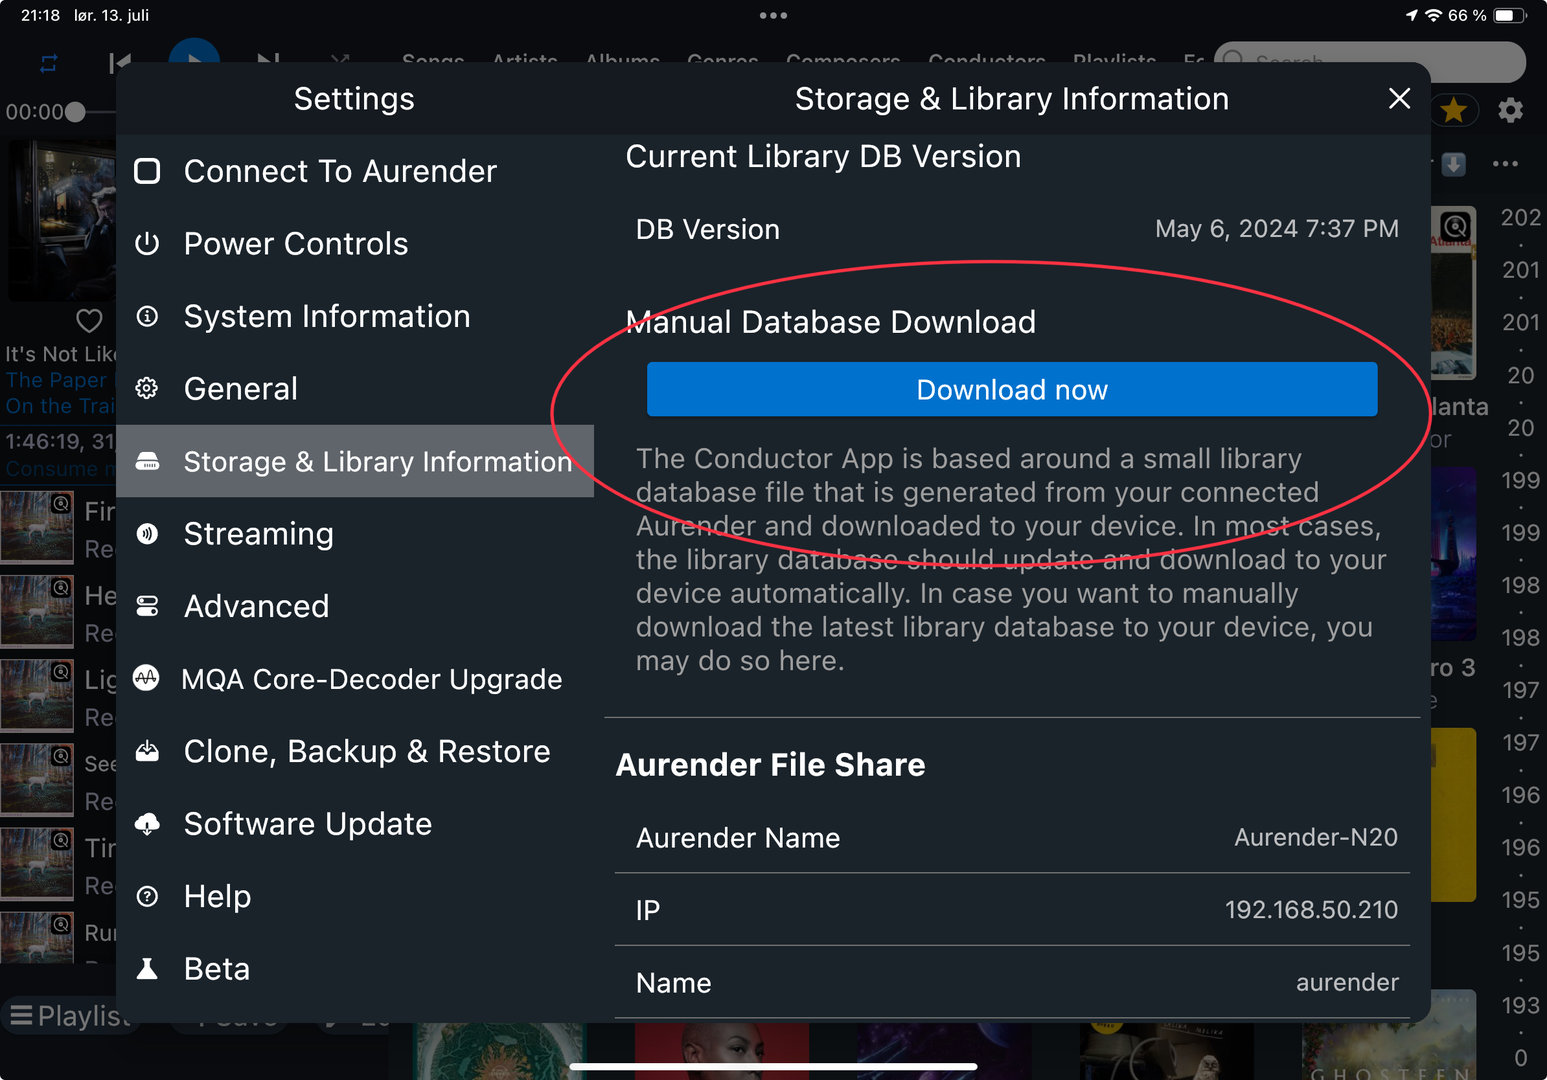
Task: Toggle the gold star favorites filter
Action: [1454, 110]
